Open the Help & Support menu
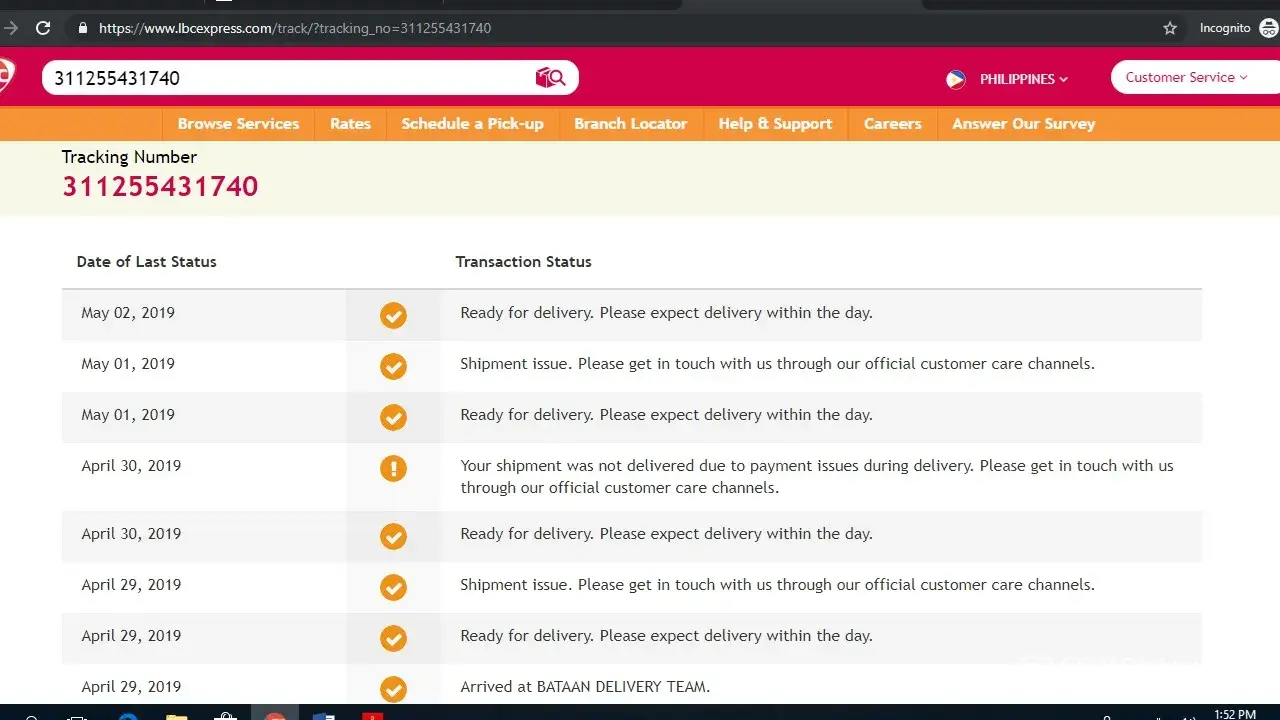 775,124
